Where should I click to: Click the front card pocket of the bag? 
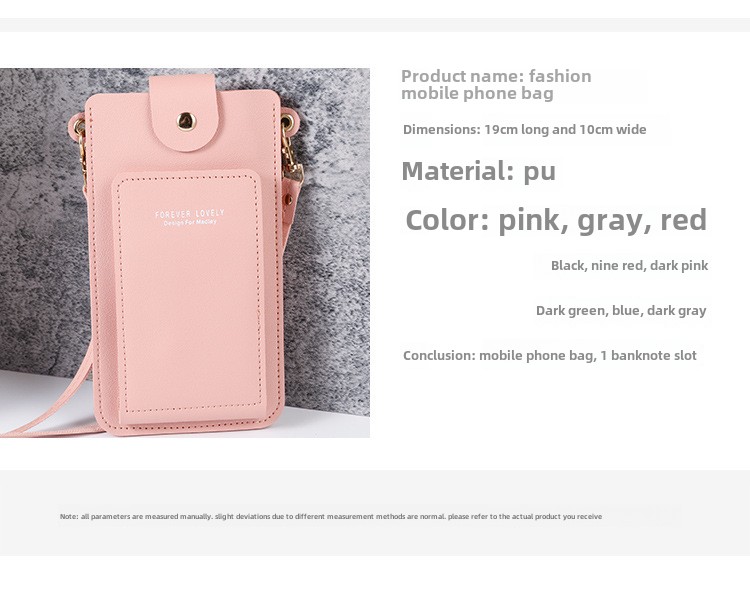tap(189, 294)
